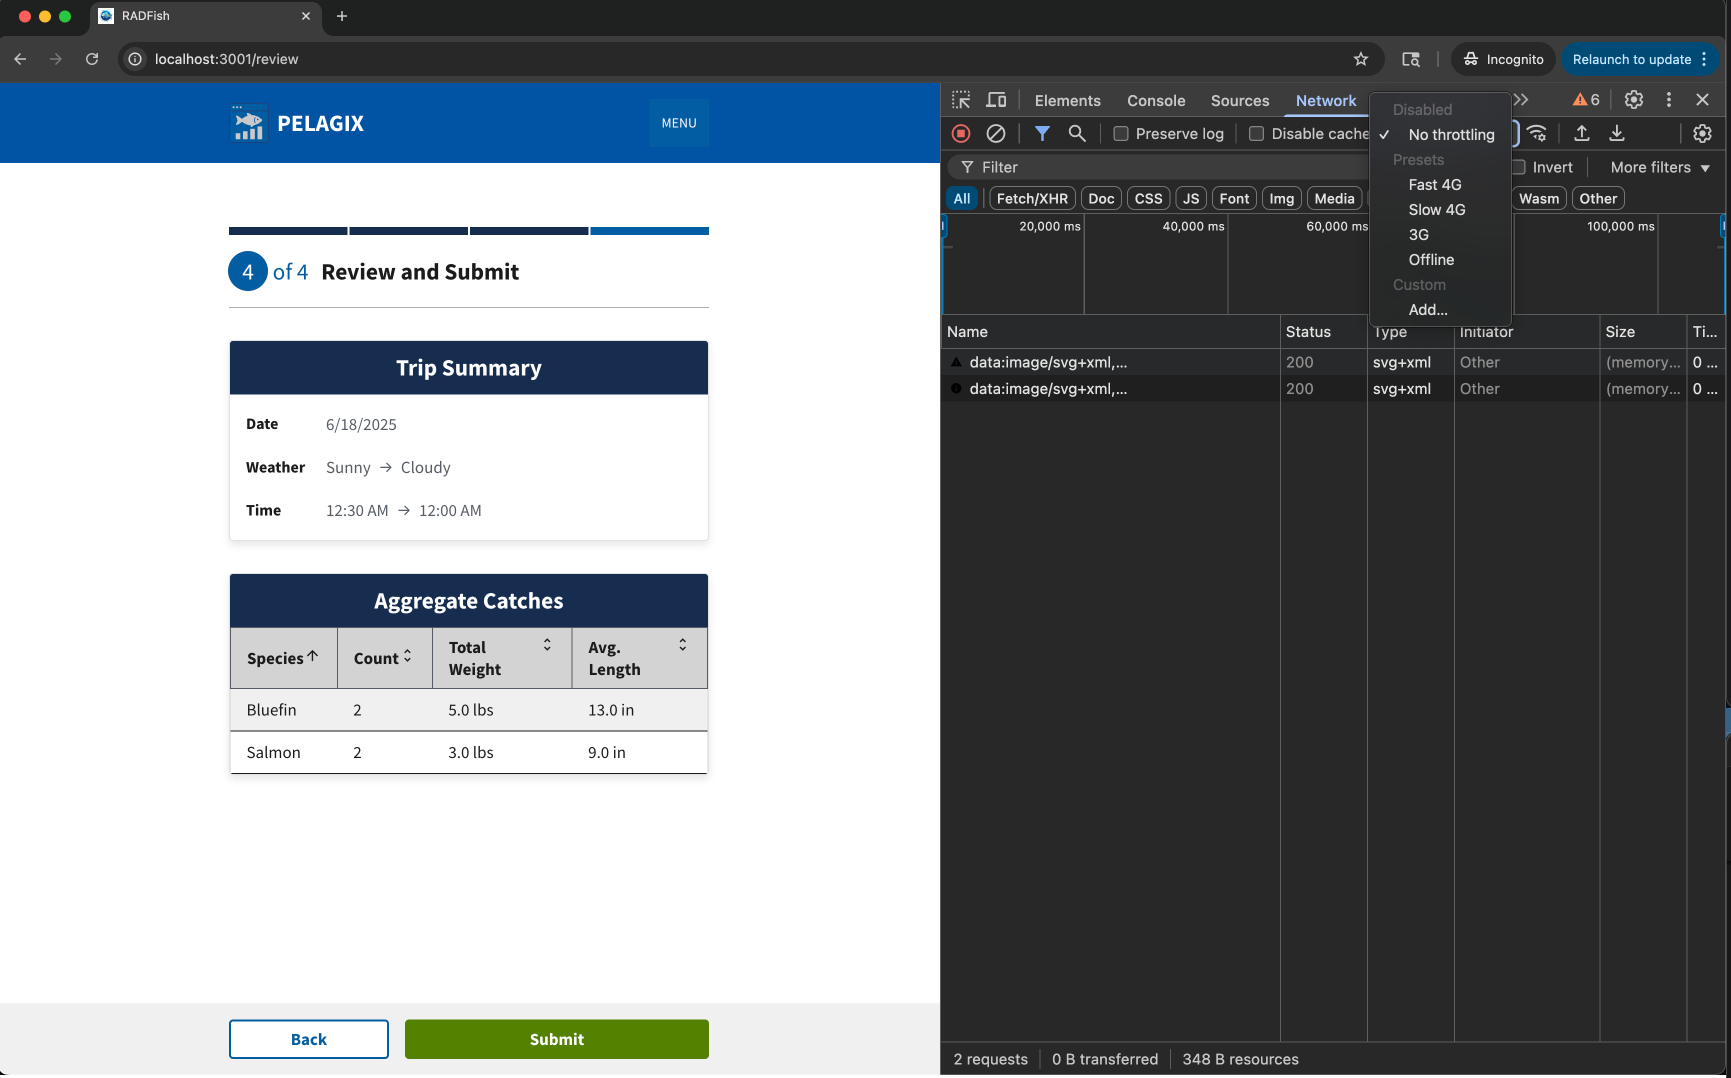Clear the network log
The width and height of the screenshot is (1731, 1078).
click(x=996, y=133)
